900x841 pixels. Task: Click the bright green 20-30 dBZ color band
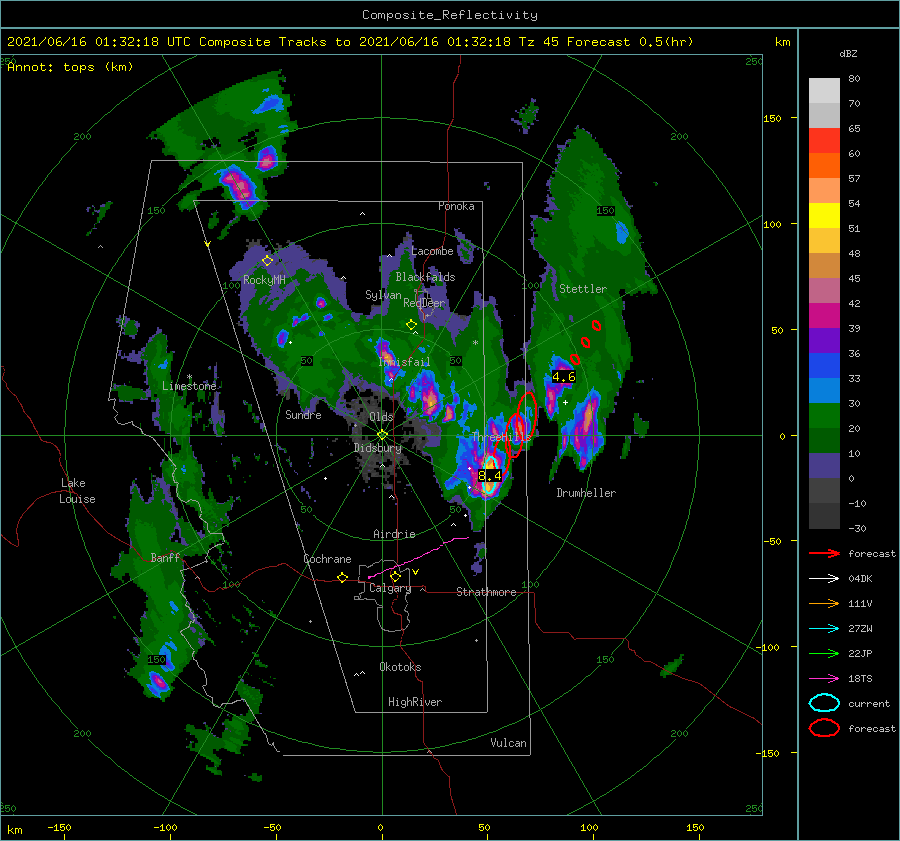pyautogui.click(x=824, y=416)
